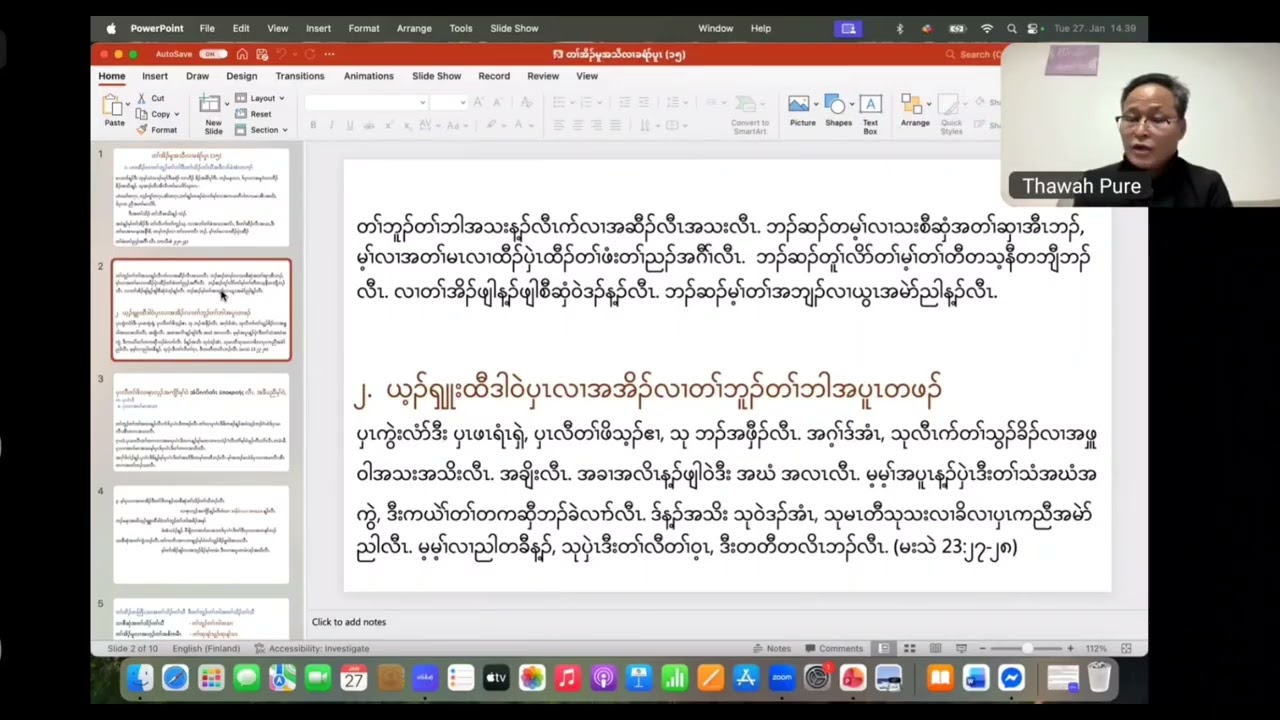Adjust the zoom slider
This screenshot has height=720, width=1280.
coord(1026,648)
